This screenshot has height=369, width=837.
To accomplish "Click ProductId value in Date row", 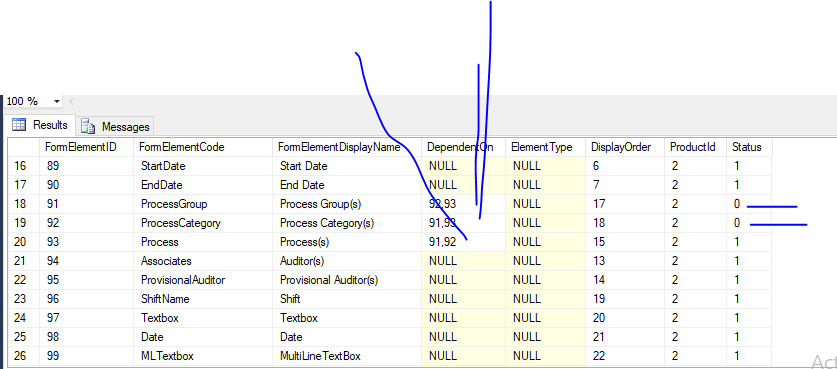I will 696,337.
